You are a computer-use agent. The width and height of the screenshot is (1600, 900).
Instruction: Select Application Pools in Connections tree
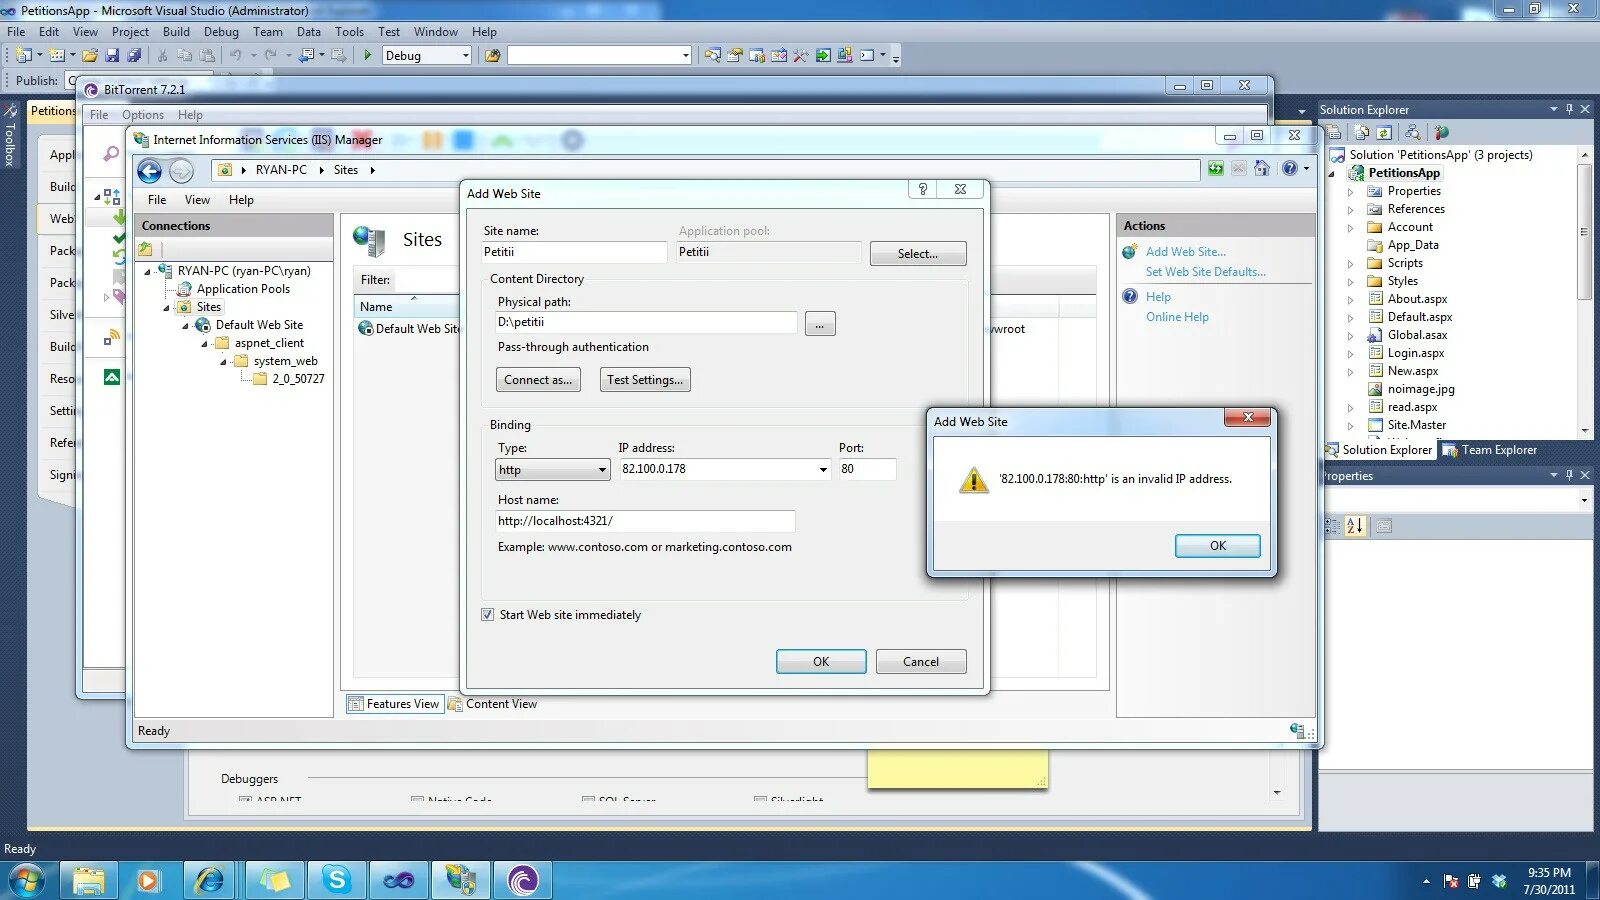pyautogui.click(x=243, y=289)
